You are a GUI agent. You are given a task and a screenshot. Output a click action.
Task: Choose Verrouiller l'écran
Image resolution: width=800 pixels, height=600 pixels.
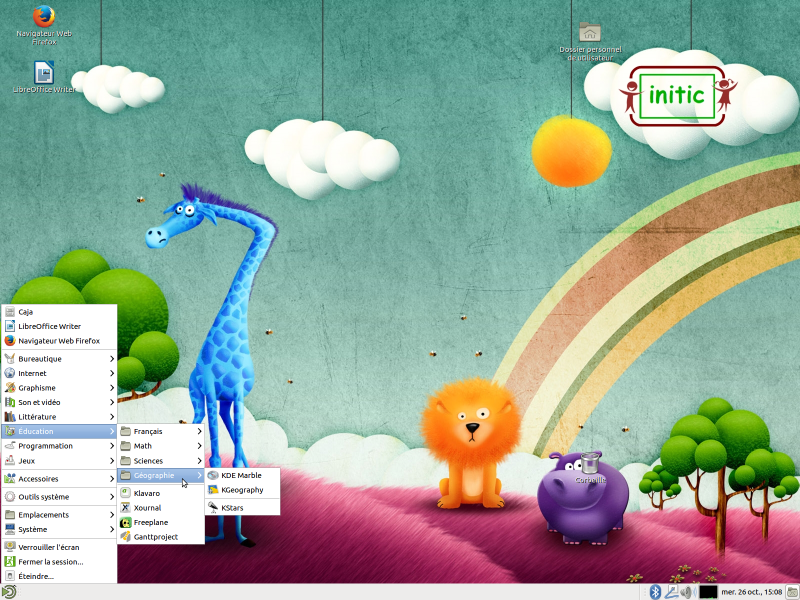[59, 547]
